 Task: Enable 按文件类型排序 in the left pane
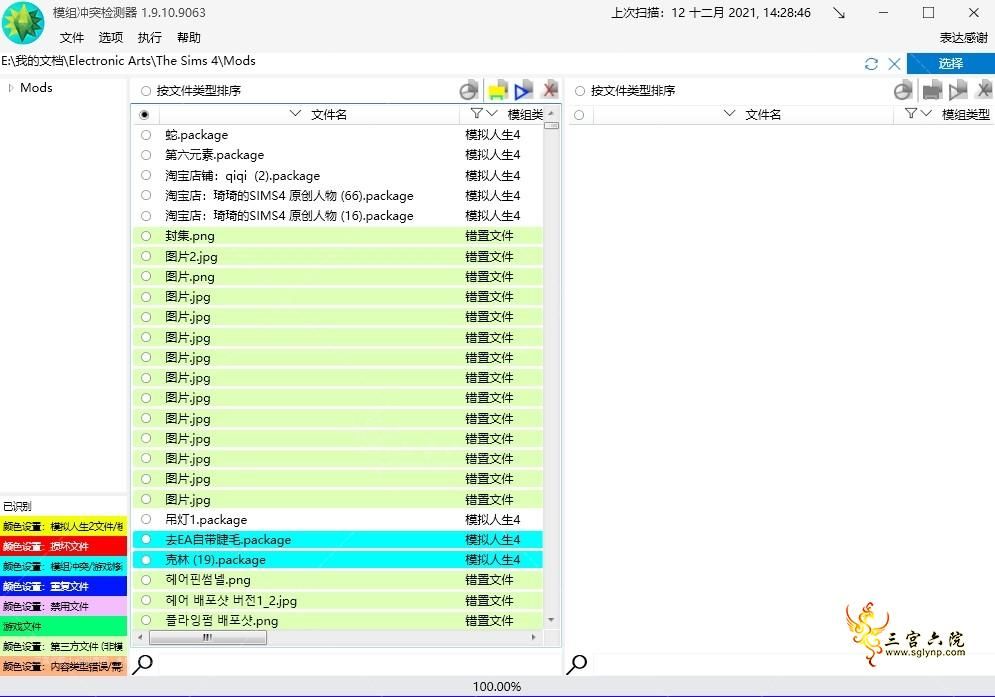146,91
